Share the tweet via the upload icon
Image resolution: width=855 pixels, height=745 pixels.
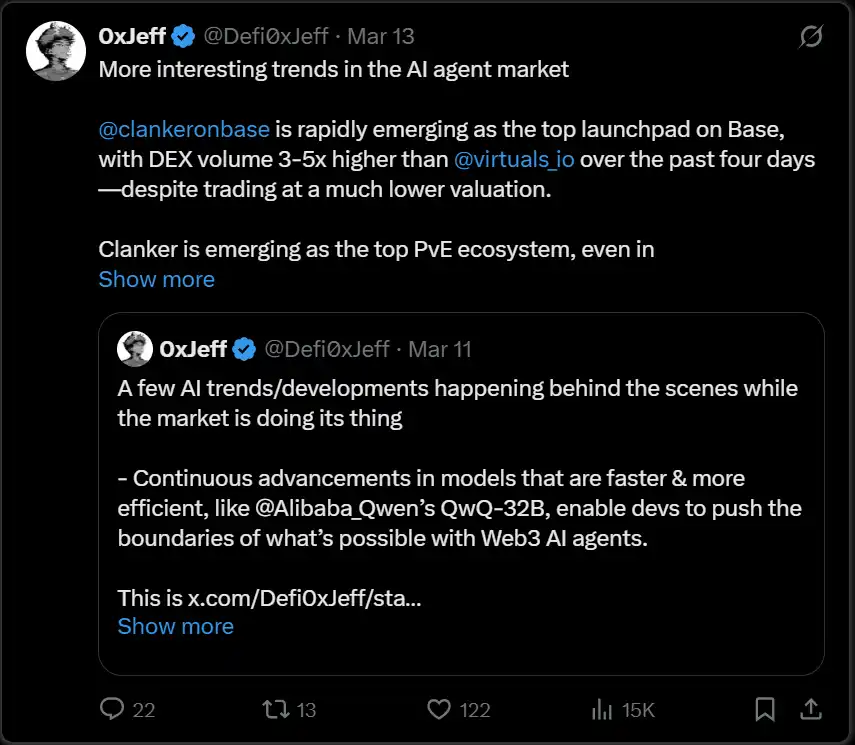click(810, 709)
